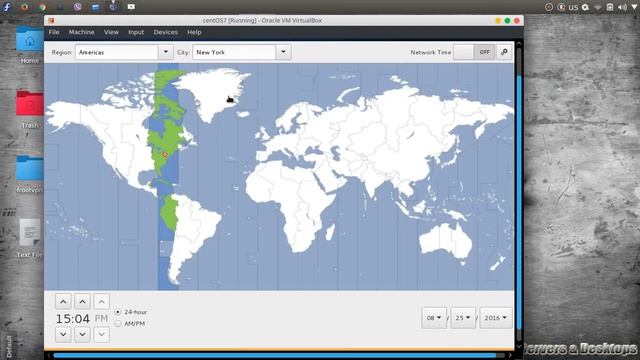Open the month 08 dropdown
The image size is (640, 360).
[434, 318]
